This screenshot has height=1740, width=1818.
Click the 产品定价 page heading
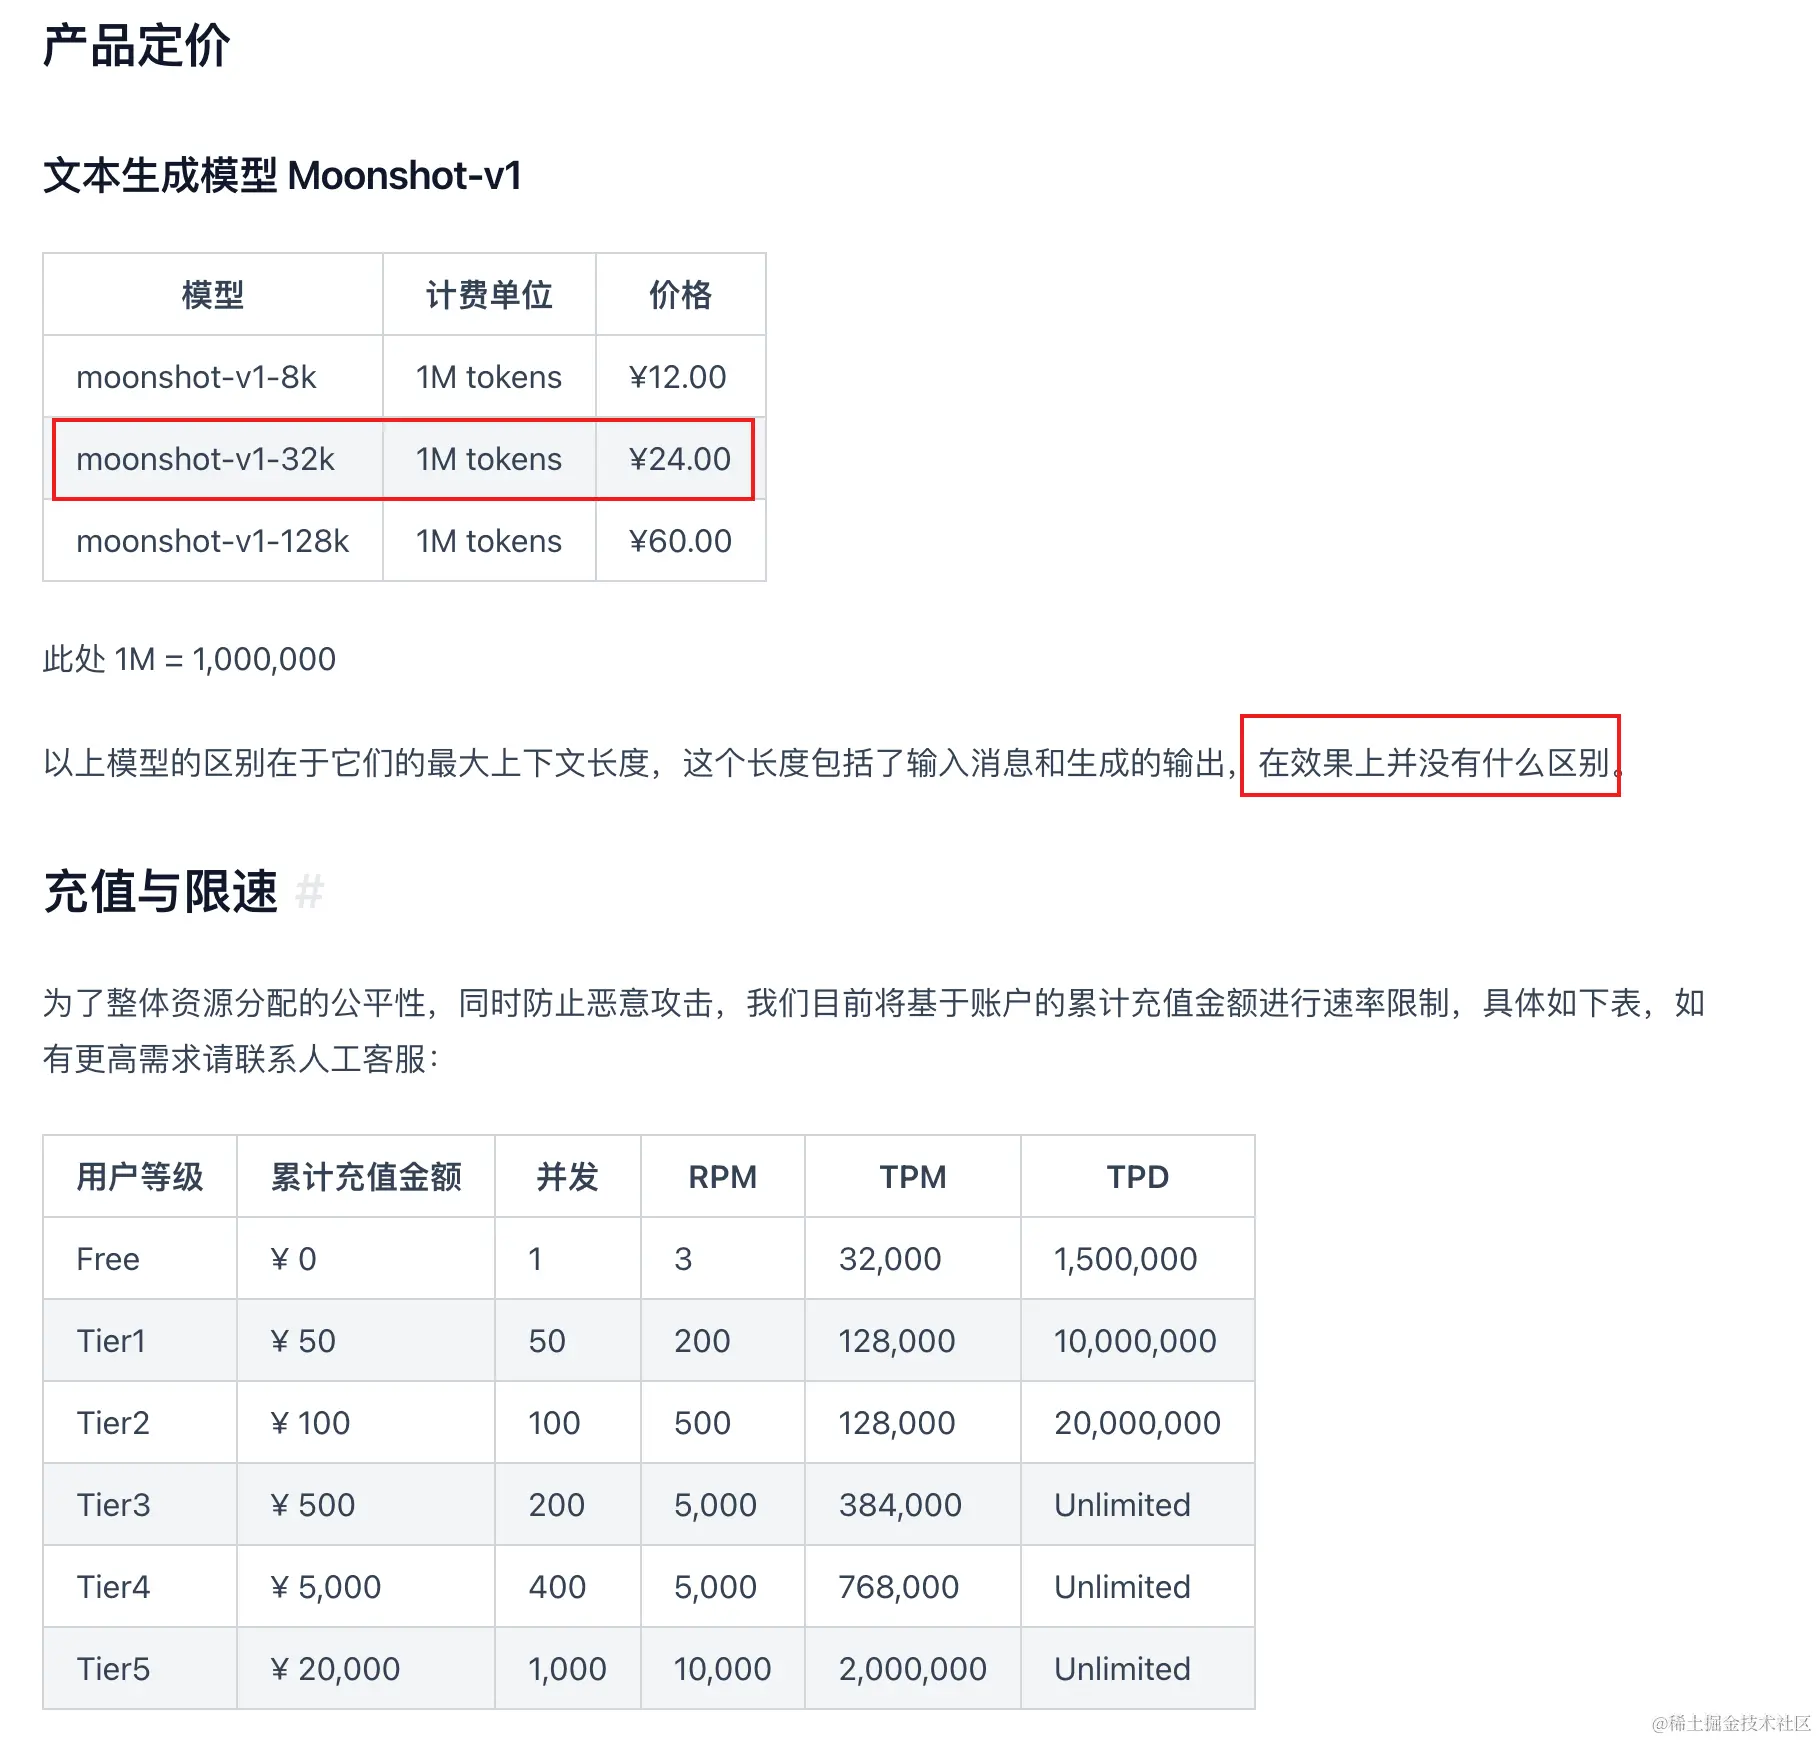pos(137,46)
